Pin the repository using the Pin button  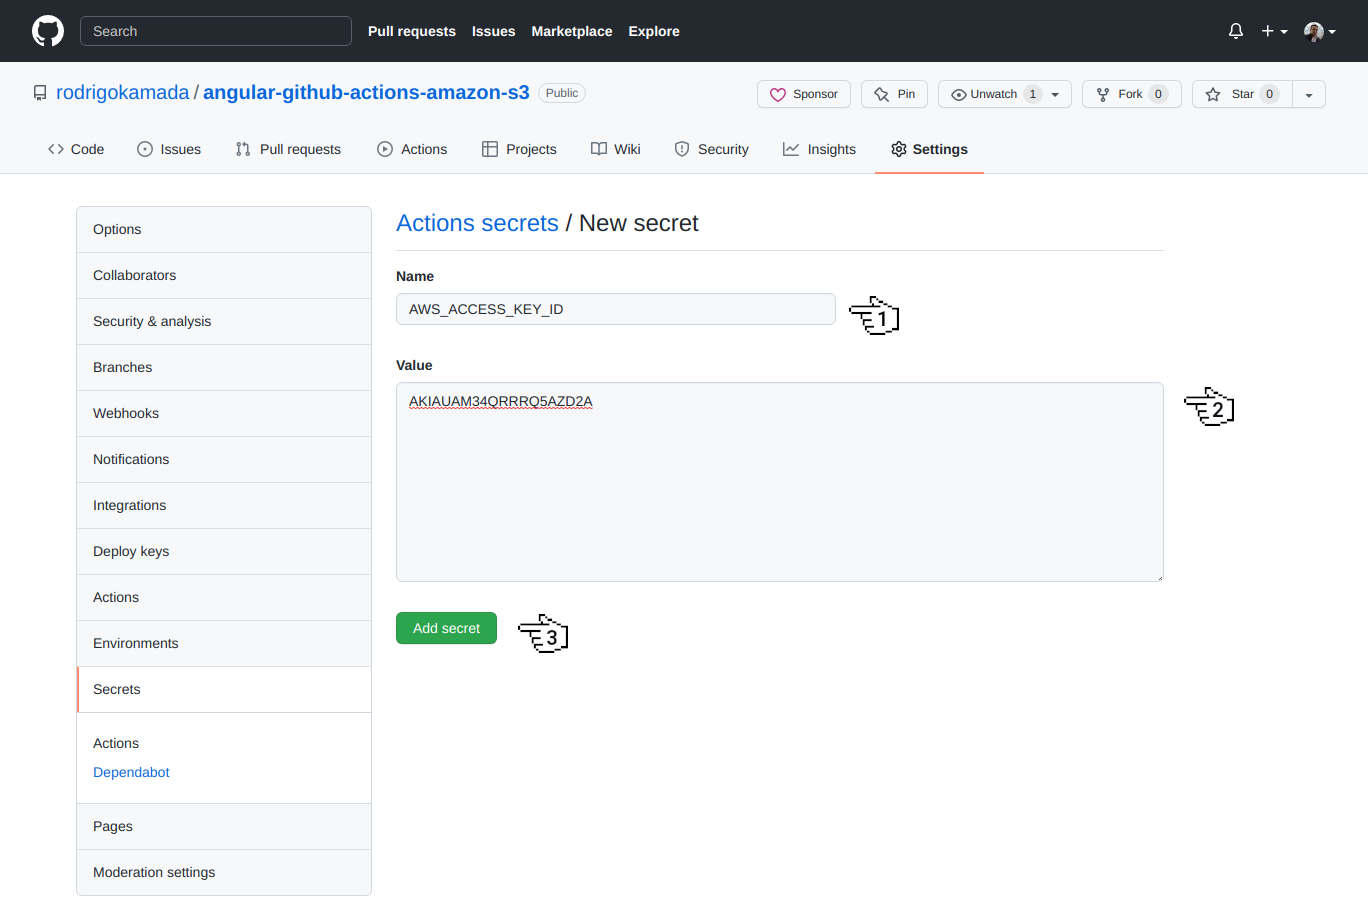tap(893, 93)
